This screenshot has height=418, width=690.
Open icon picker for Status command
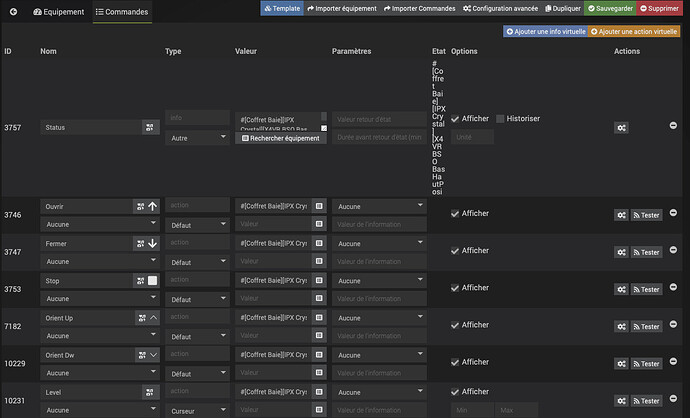150,128
